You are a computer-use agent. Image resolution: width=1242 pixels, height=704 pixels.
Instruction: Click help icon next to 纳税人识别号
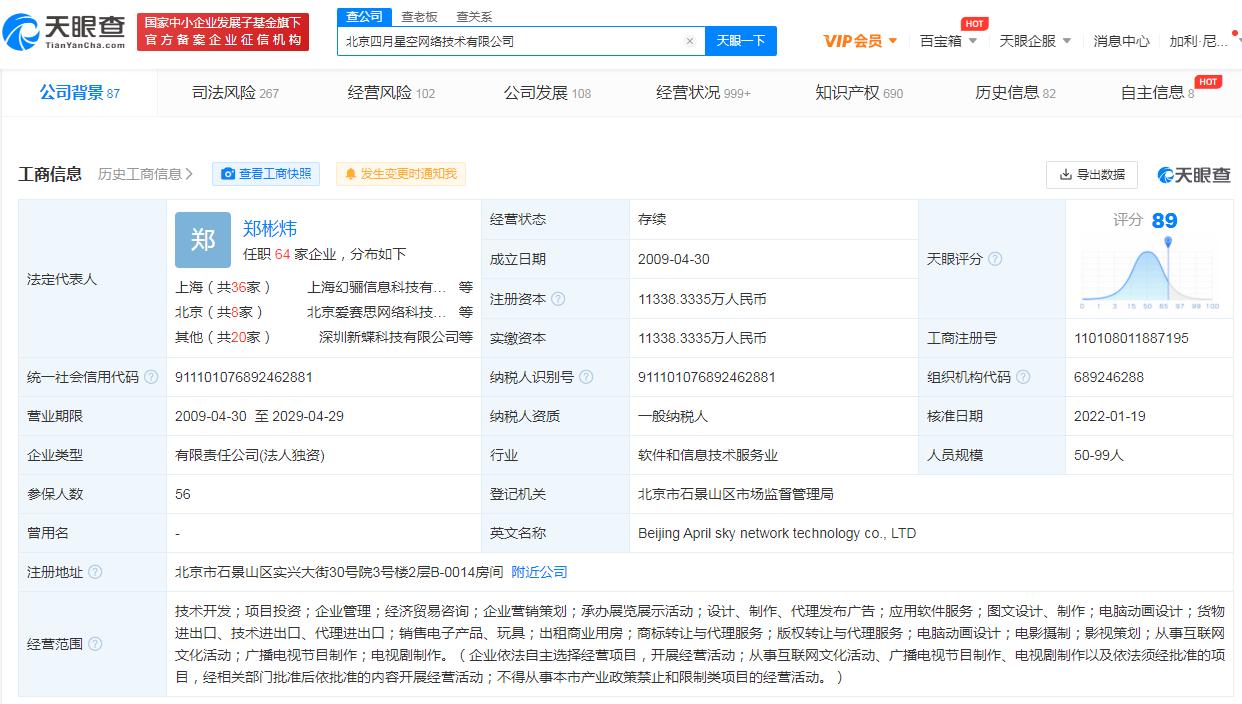(586, 377)
